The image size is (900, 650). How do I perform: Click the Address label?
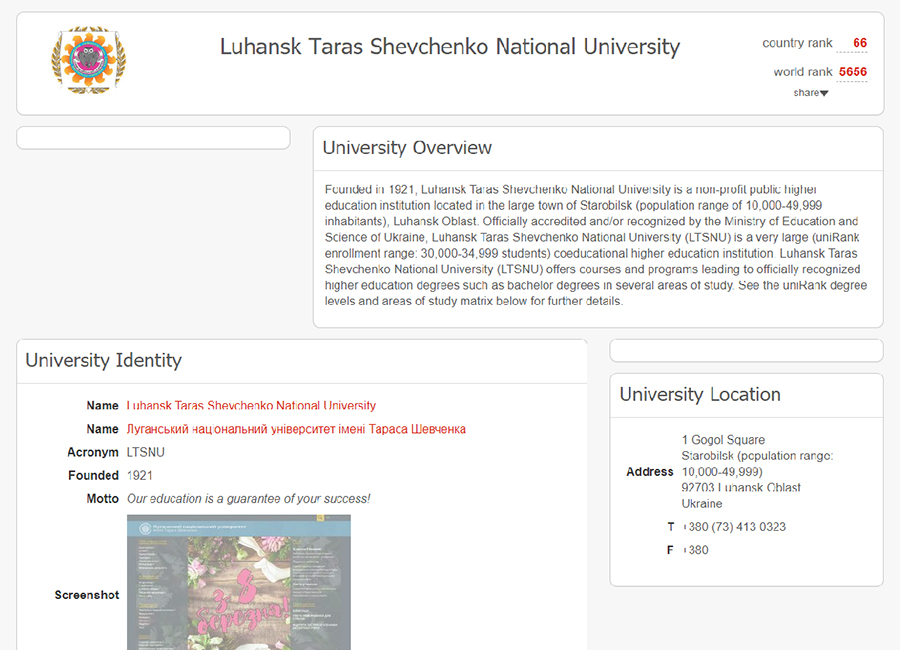click(650, 471)
